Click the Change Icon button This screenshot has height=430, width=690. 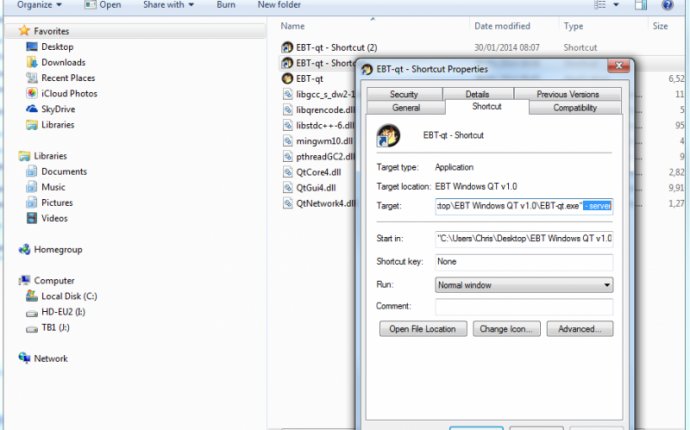point(506,329)
